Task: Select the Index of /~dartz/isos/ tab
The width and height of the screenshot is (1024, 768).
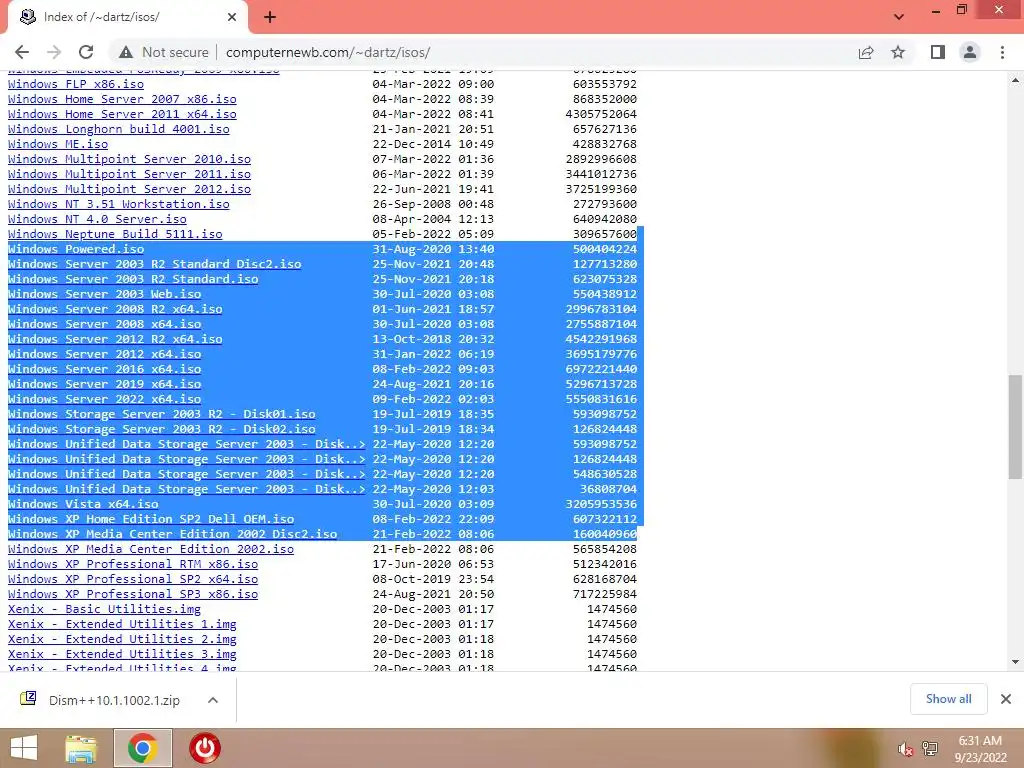Action: click(127, 17)
